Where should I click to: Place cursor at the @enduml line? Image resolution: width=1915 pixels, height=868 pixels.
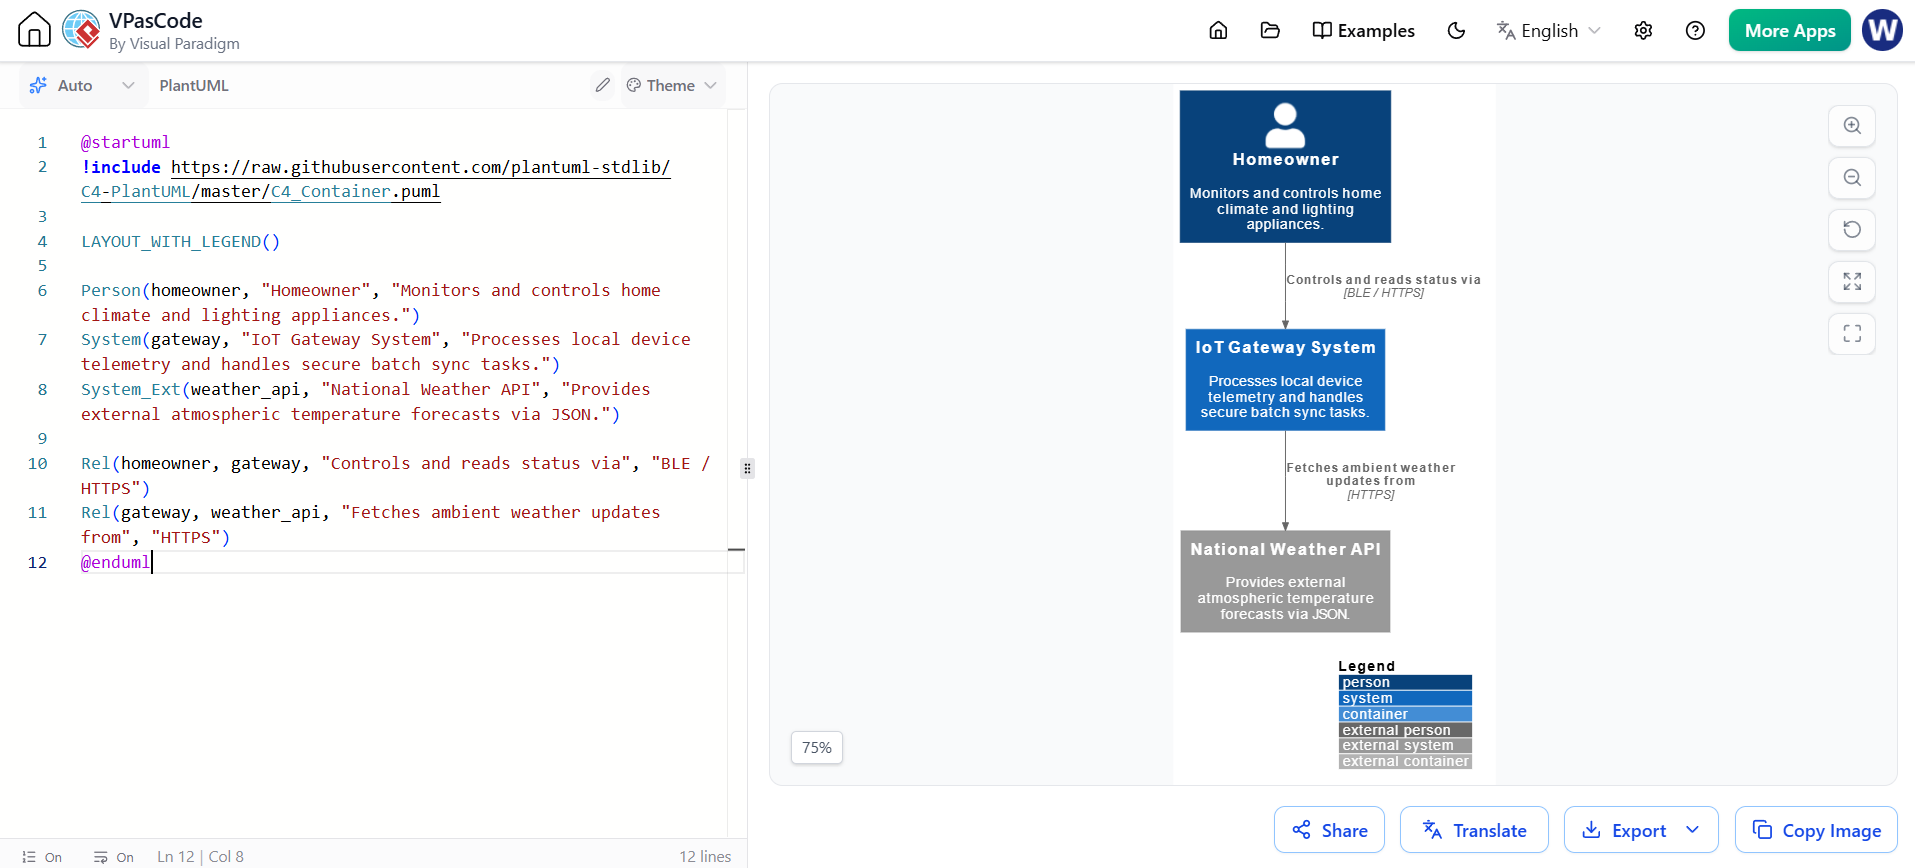click(x=116, y=562)
